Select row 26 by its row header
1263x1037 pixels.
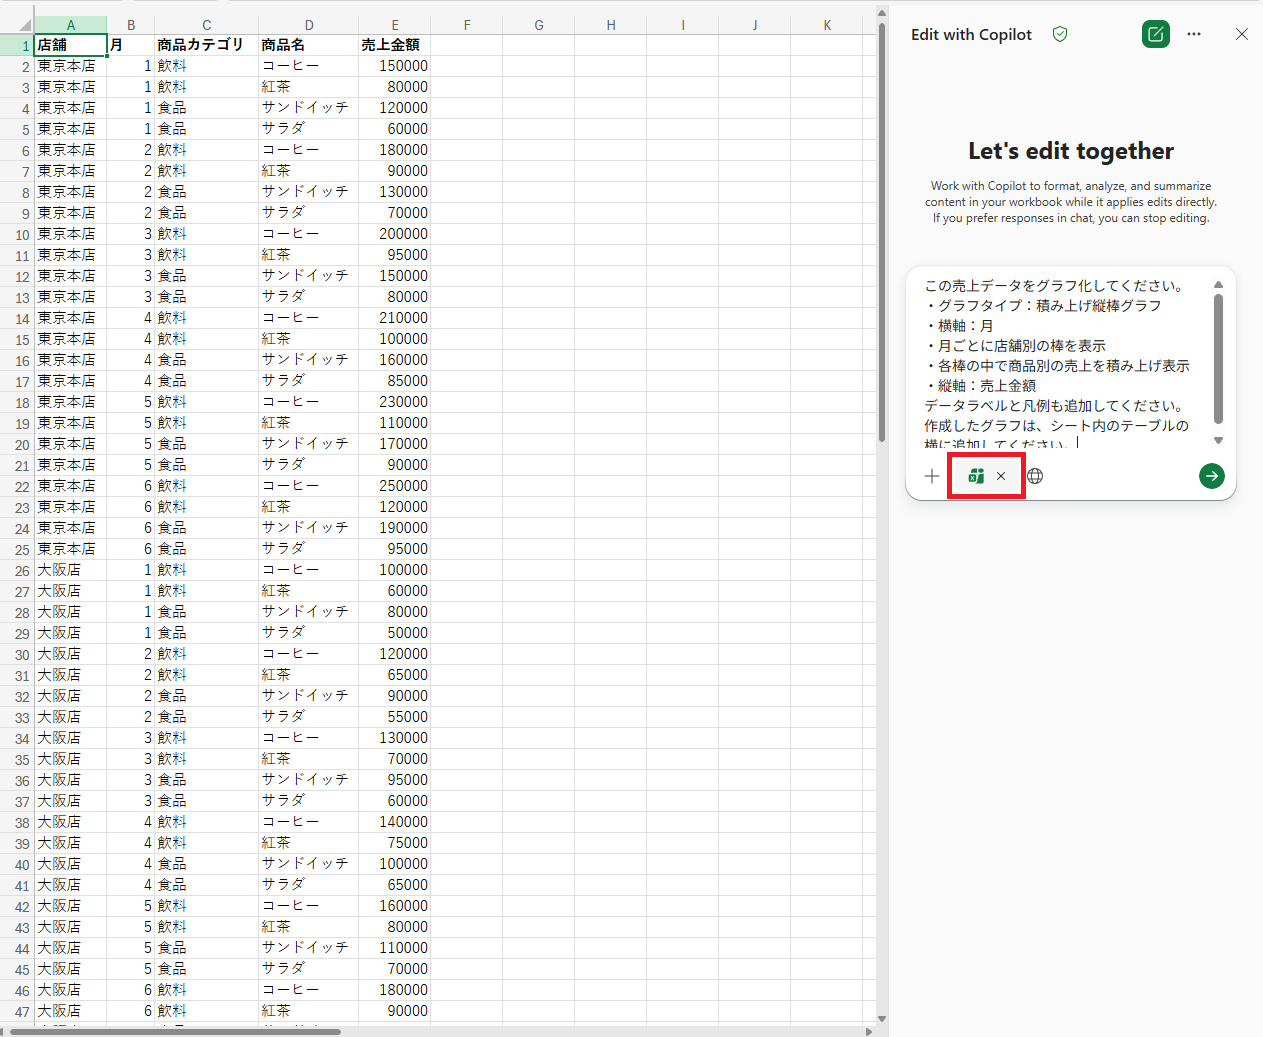tap(21, 570)
